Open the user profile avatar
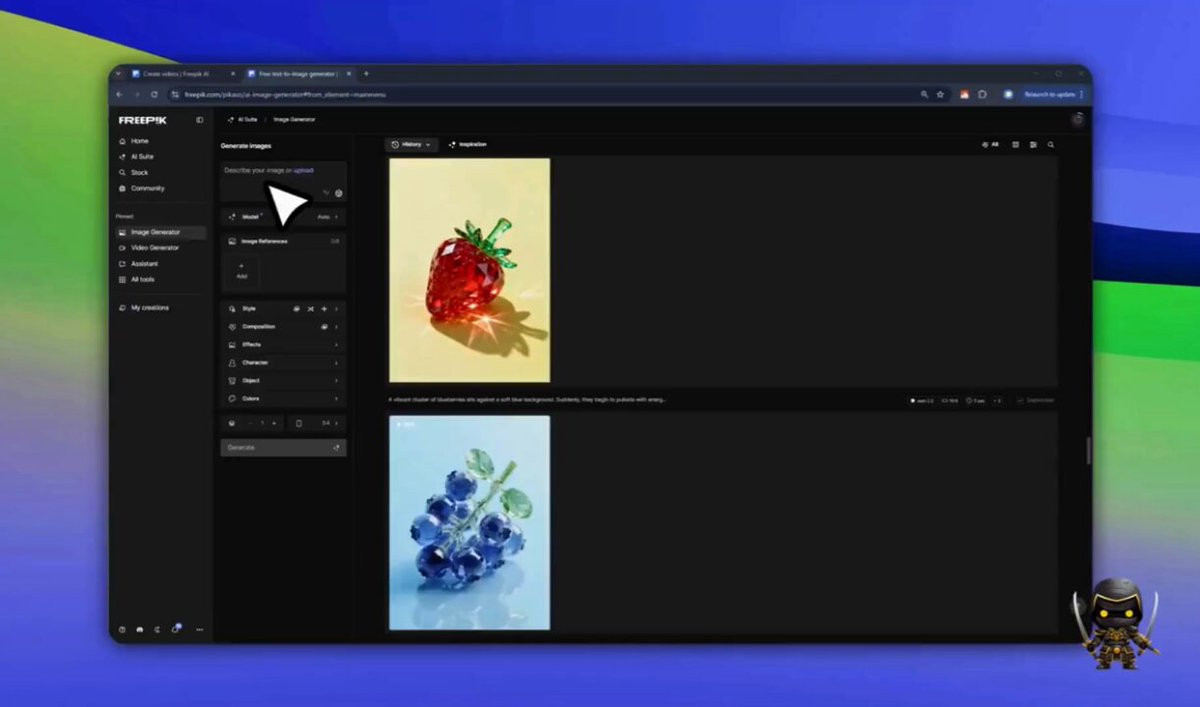 [1077, 119]
